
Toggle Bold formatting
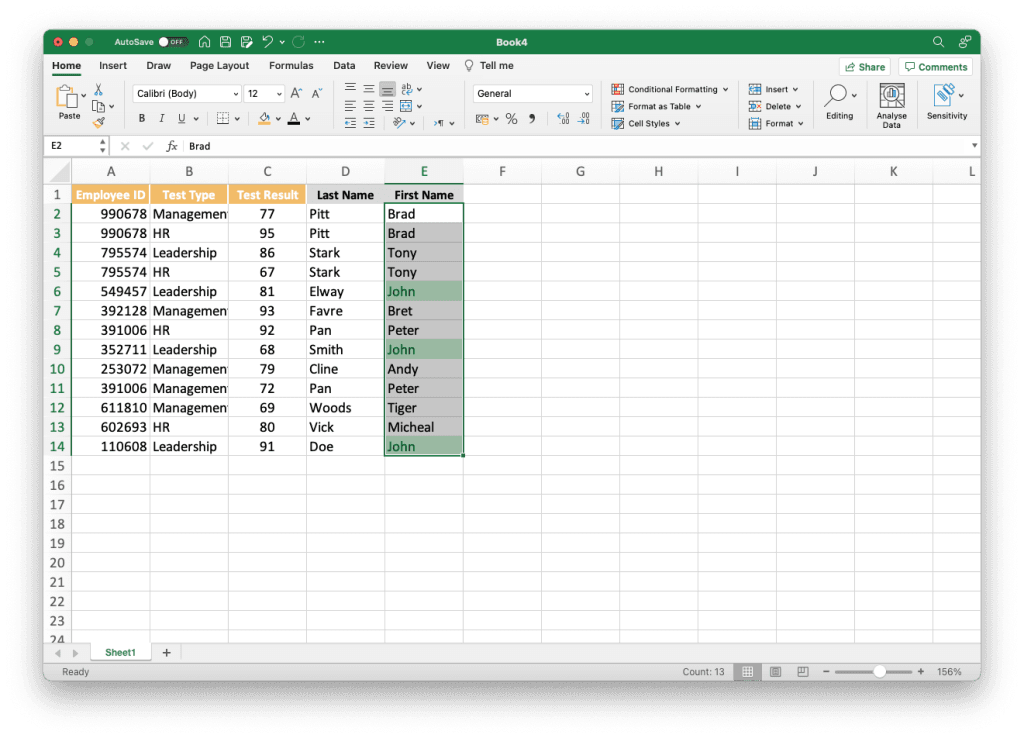[142, 118]
